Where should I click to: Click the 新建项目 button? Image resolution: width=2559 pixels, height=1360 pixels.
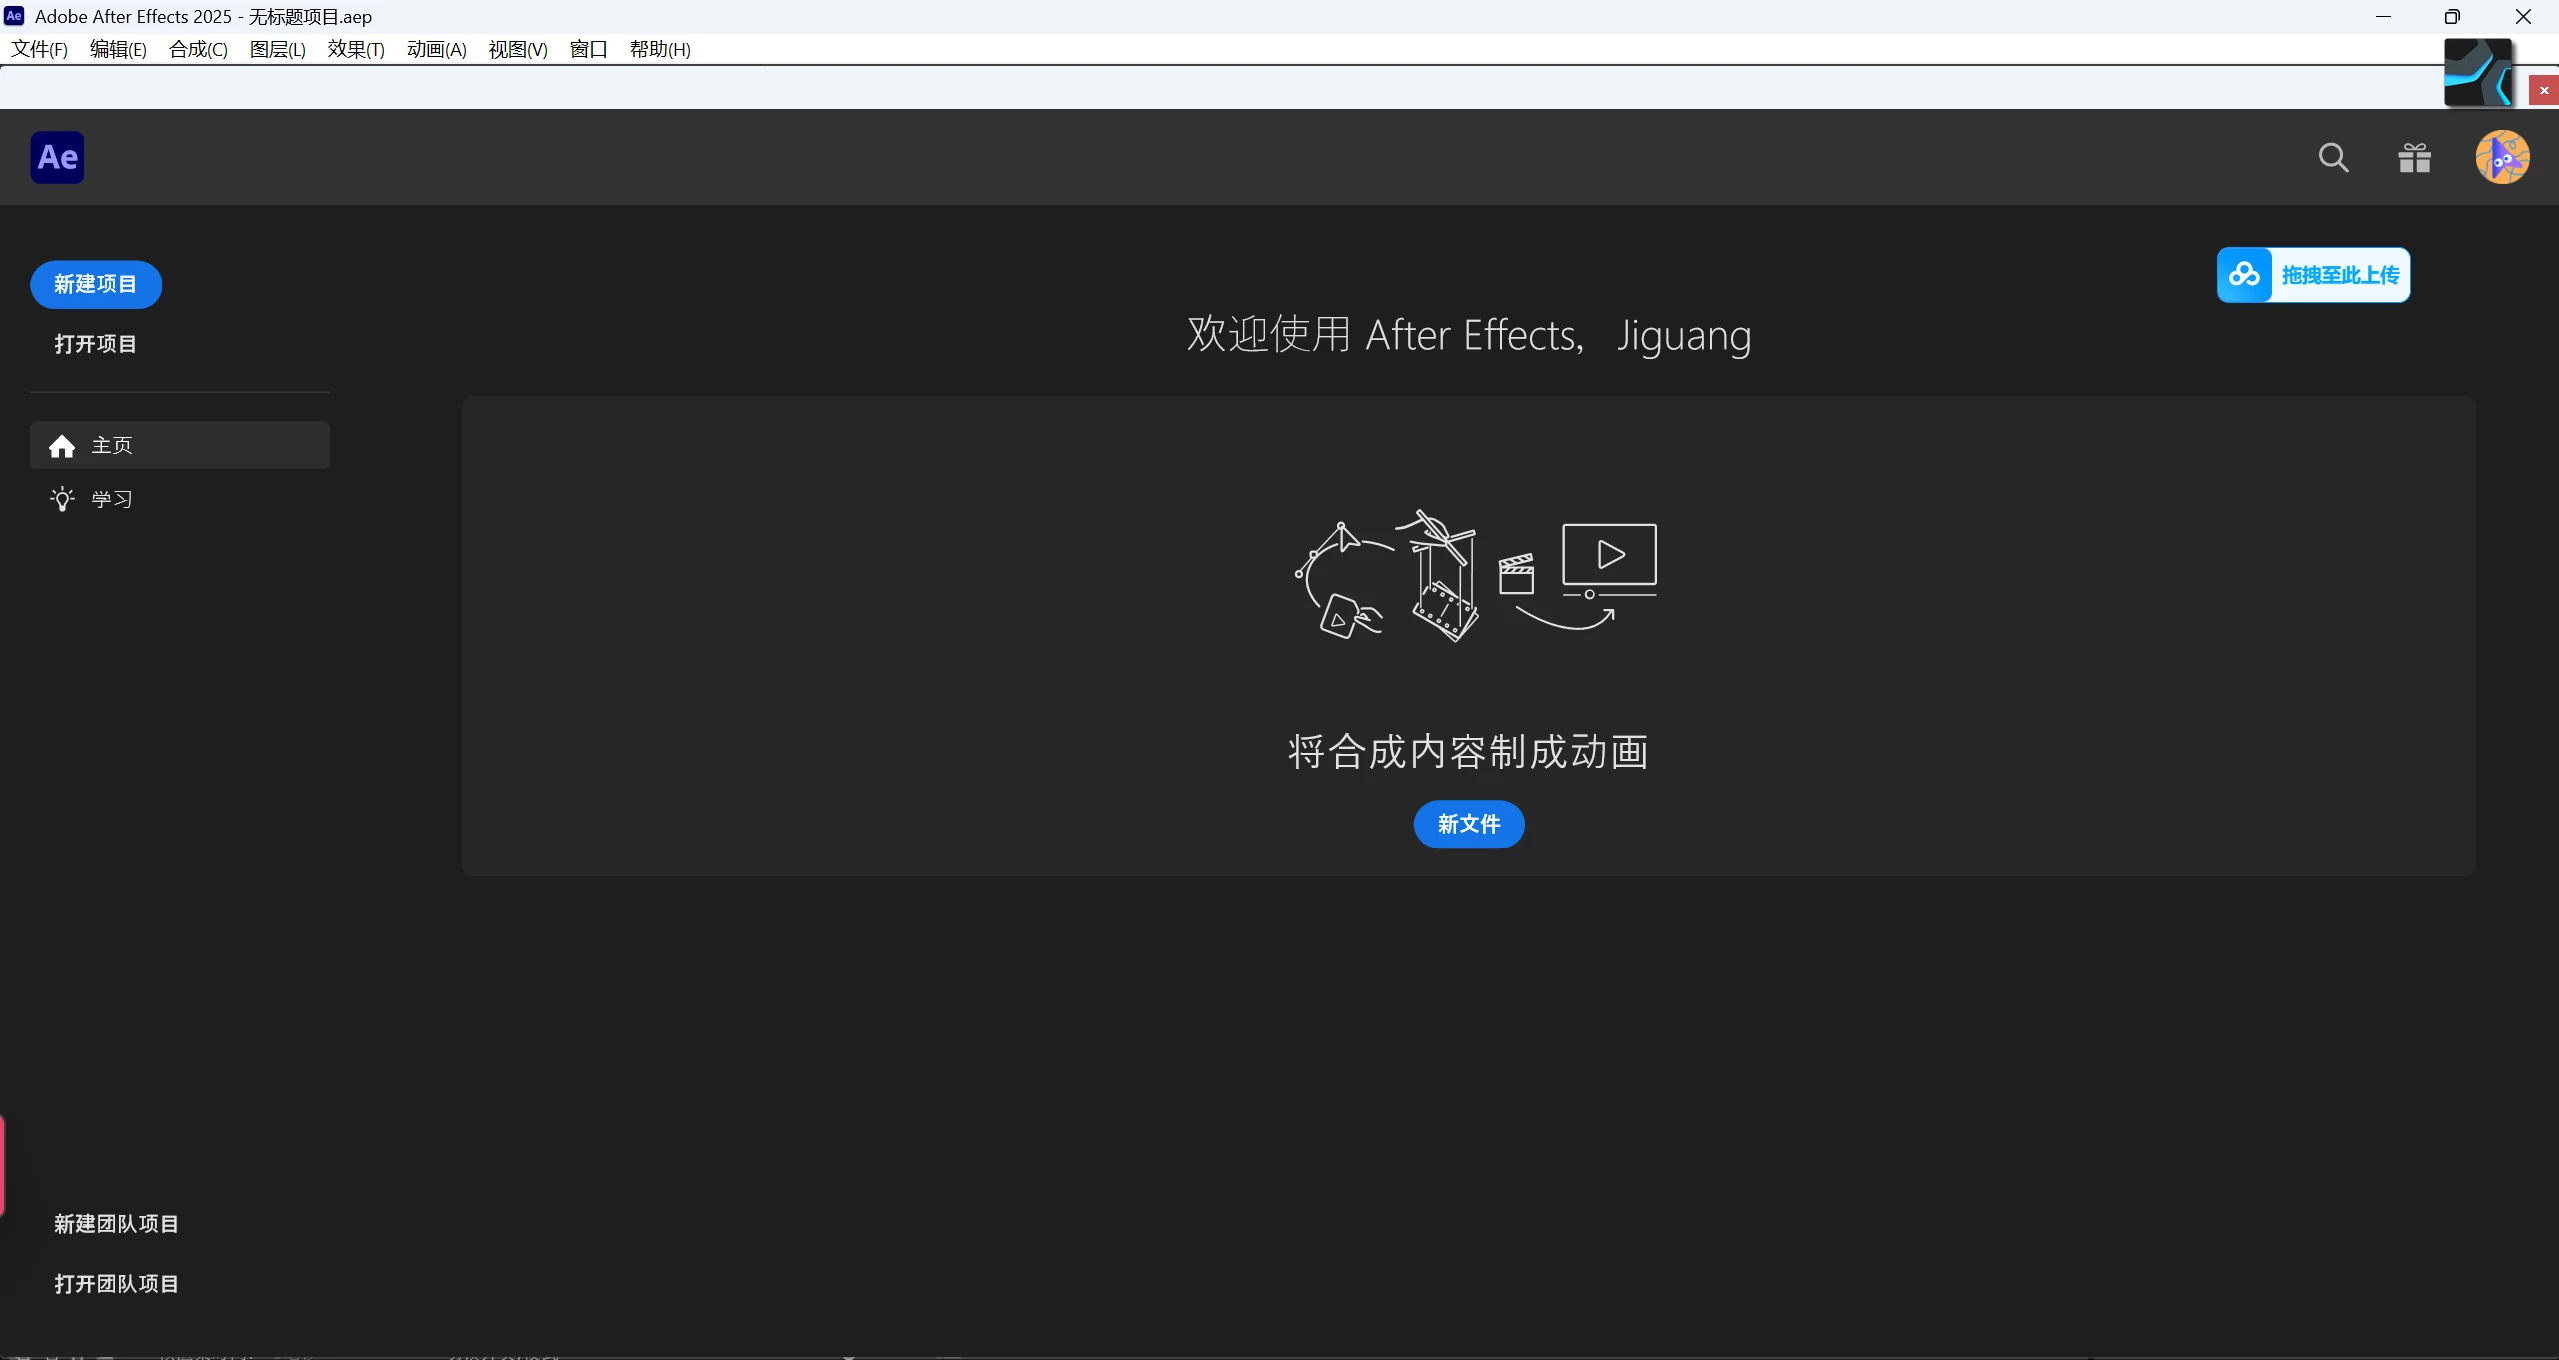(96, 285)
